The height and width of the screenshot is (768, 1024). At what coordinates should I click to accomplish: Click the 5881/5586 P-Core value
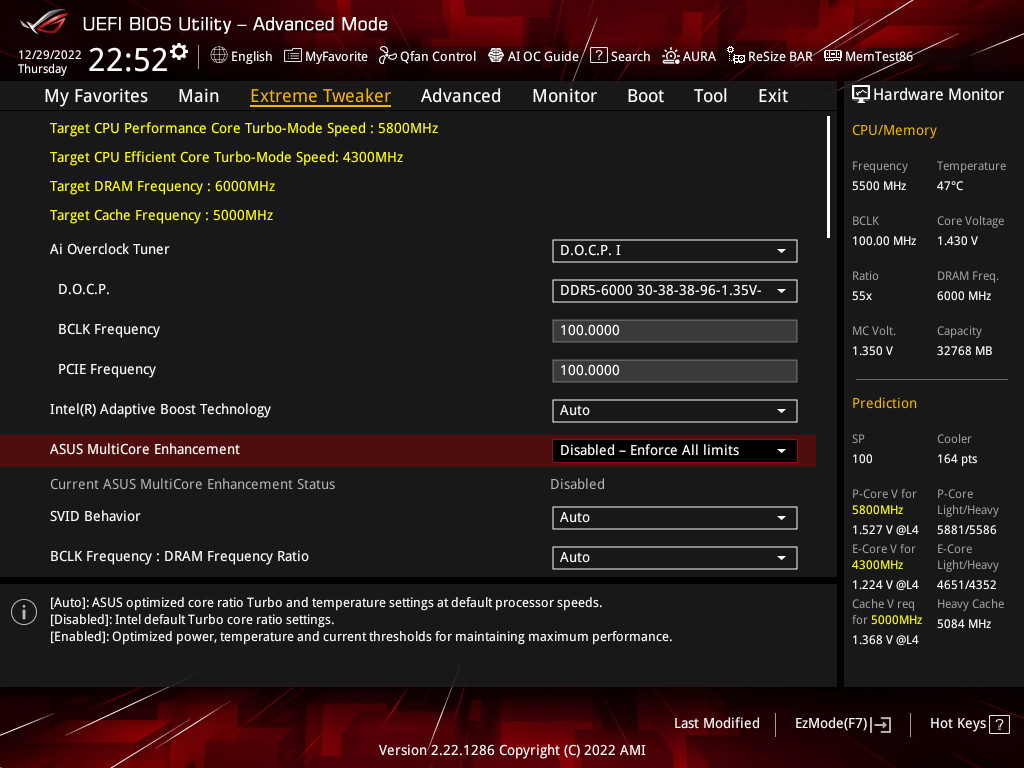967,530
